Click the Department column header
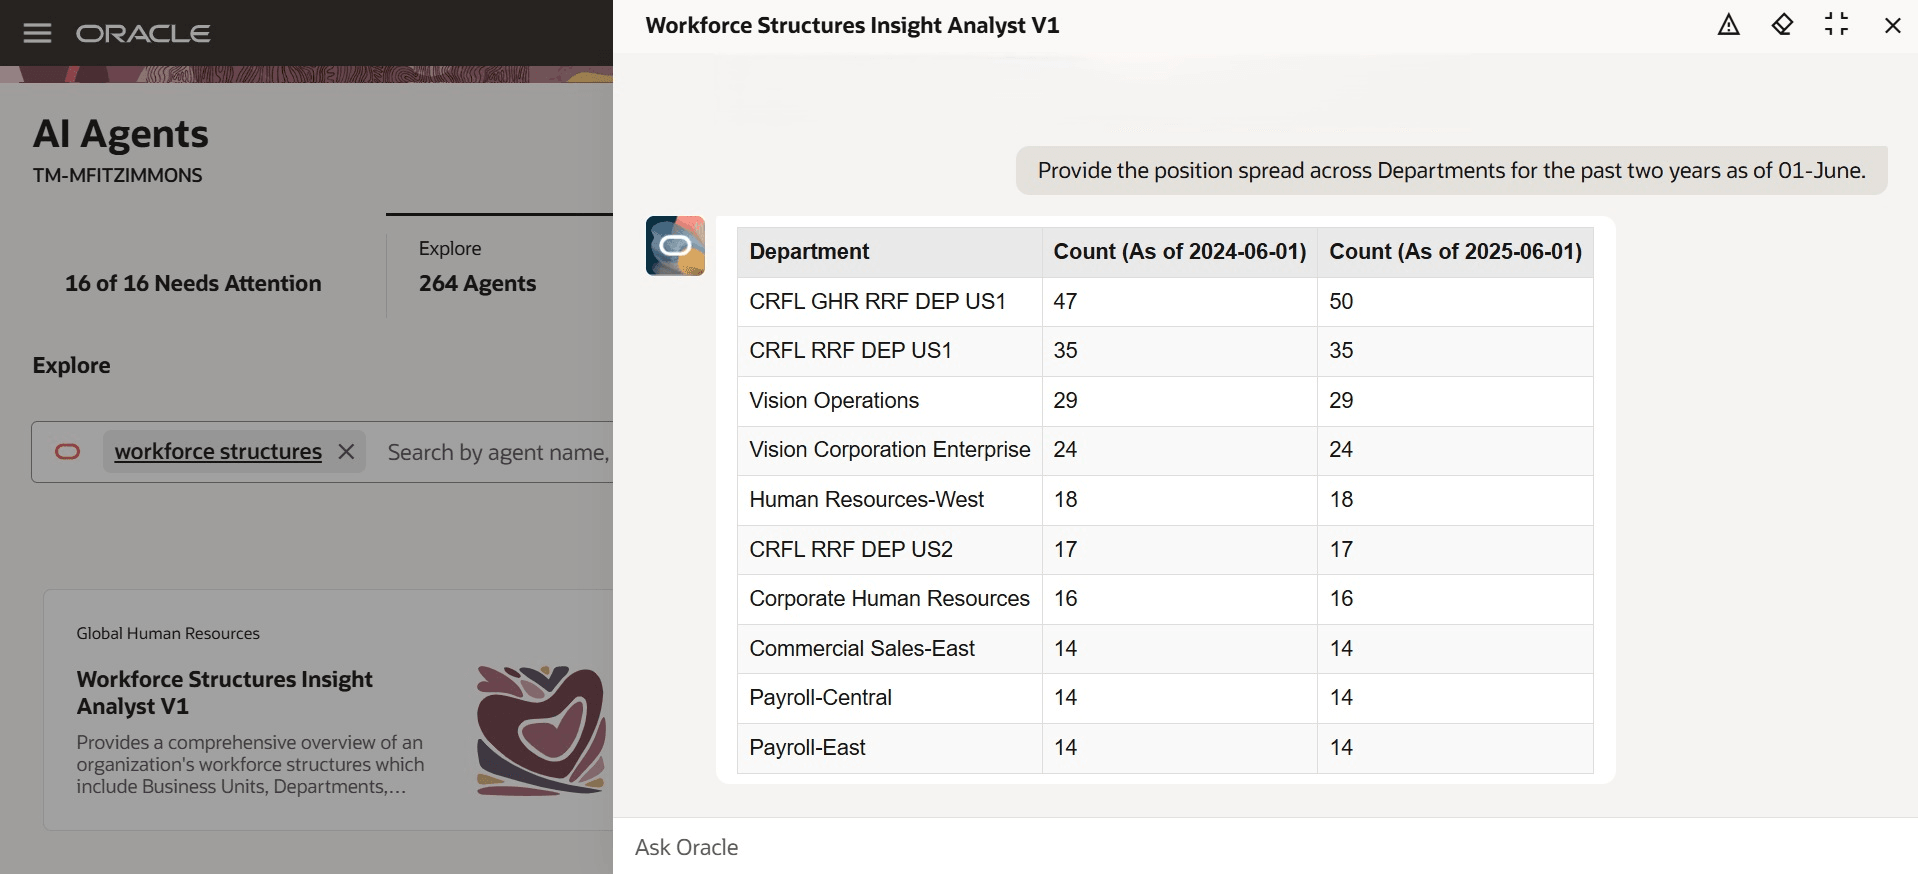This screenshot has width=1918, height=874. point(809,252)
